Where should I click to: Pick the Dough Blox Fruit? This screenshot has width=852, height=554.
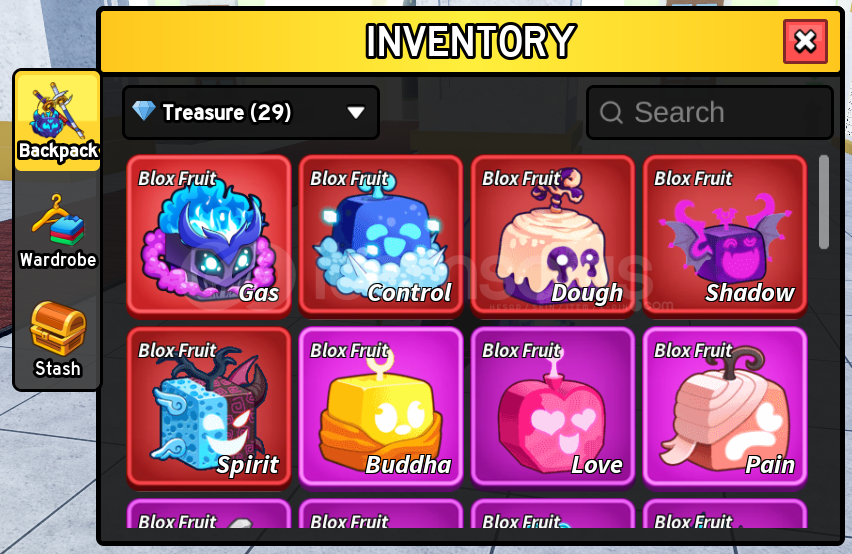coord(553,236)
